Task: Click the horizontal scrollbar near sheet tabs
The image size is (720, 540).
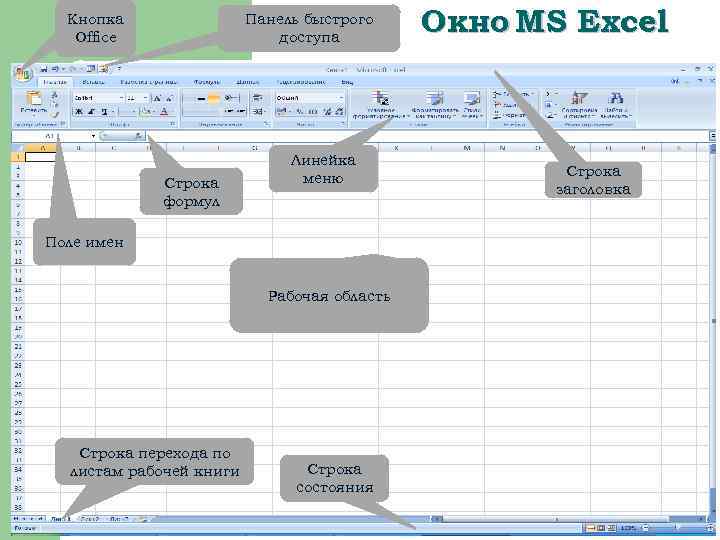Action: click(569, 519)
